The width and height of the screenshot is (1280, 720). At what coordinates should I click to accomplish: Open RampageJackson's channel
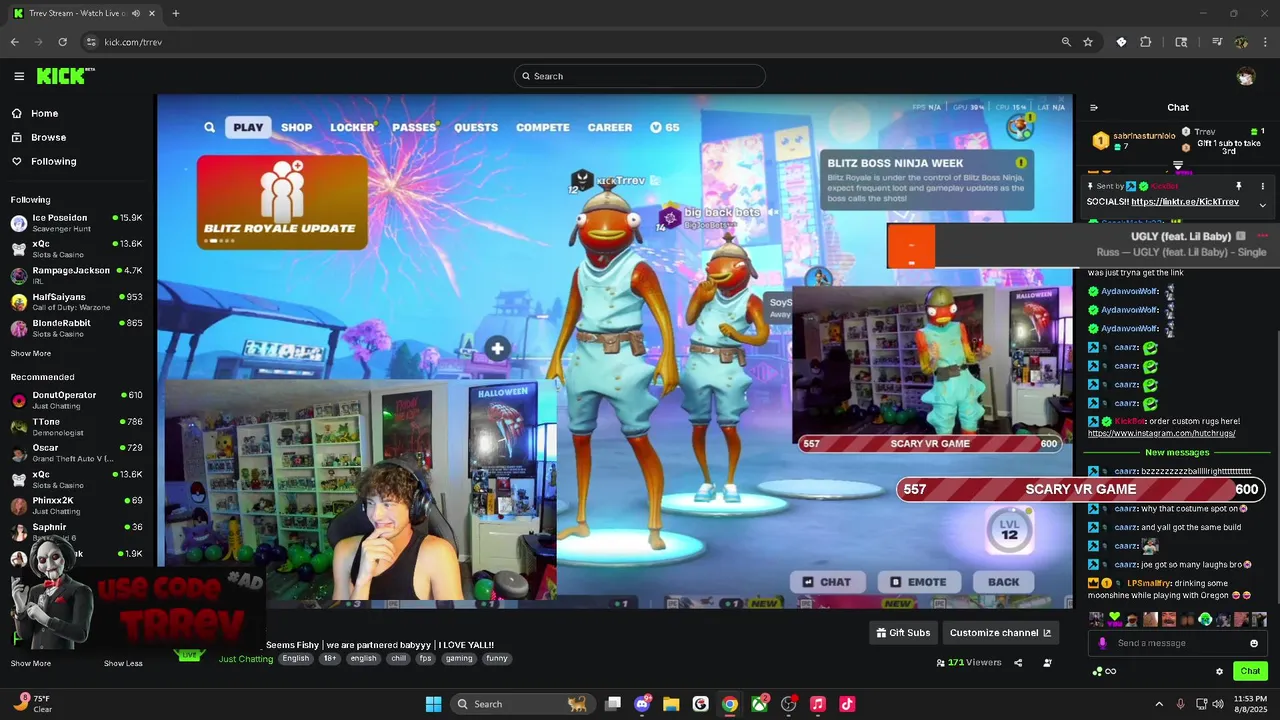tap(77, 275)
